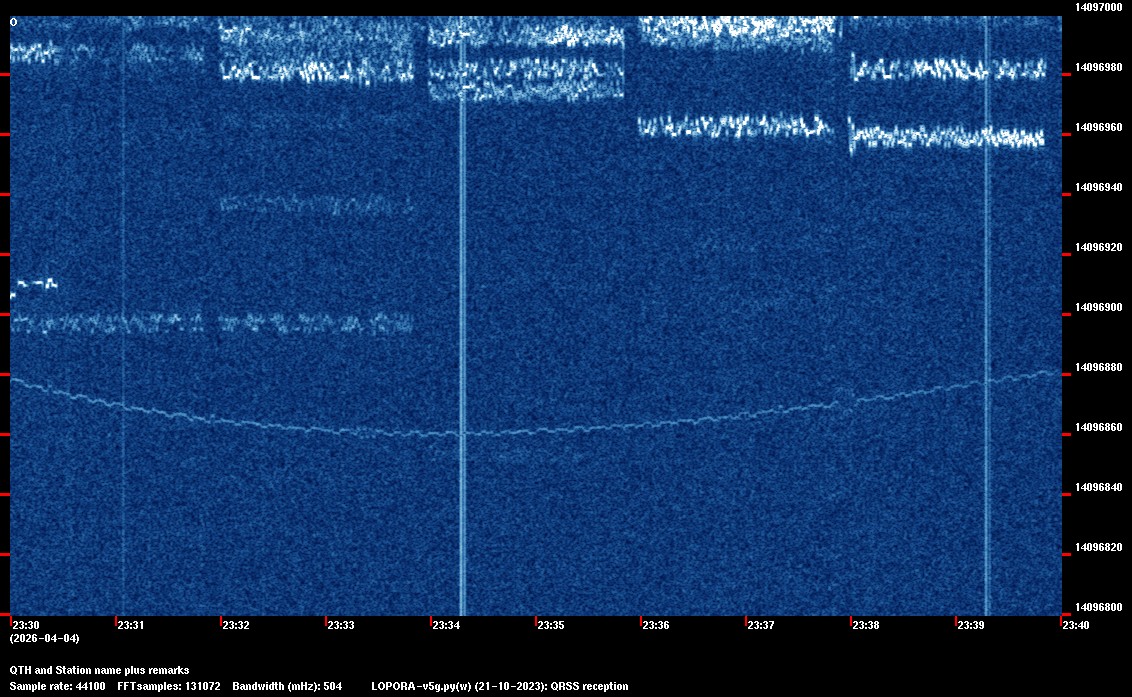Click the 23:30 time axis label
Screen dimensions: 1132x697
coord(26,625)
